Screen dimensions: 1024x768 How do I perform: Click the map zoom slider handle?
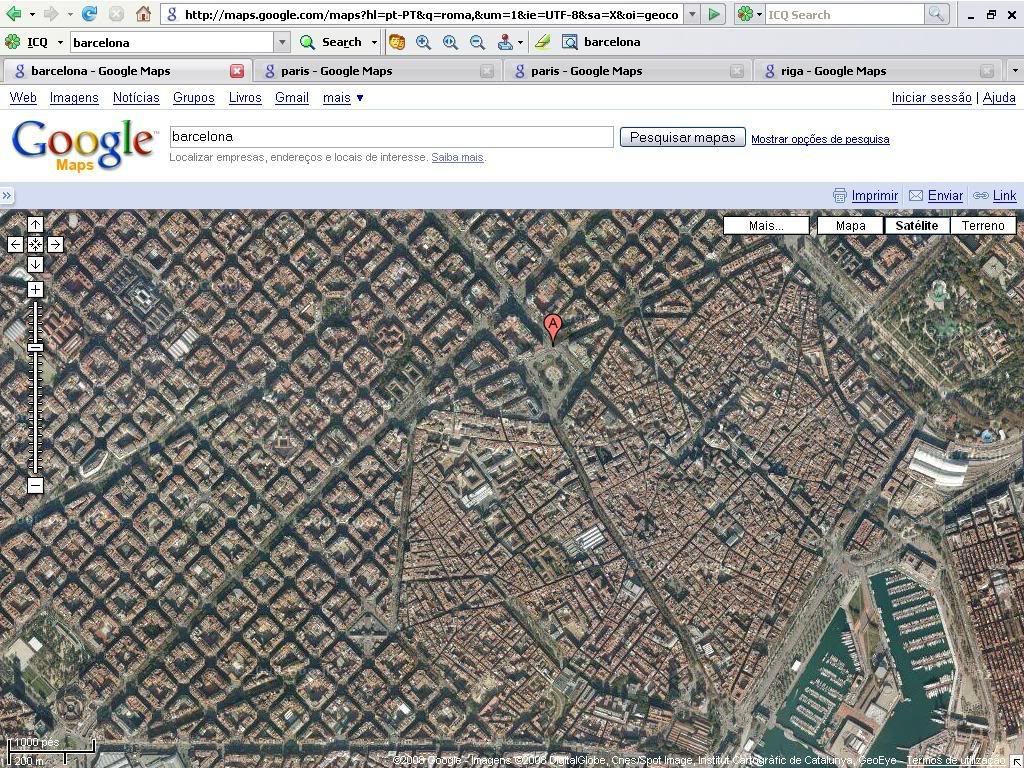[x=35, y=347]
